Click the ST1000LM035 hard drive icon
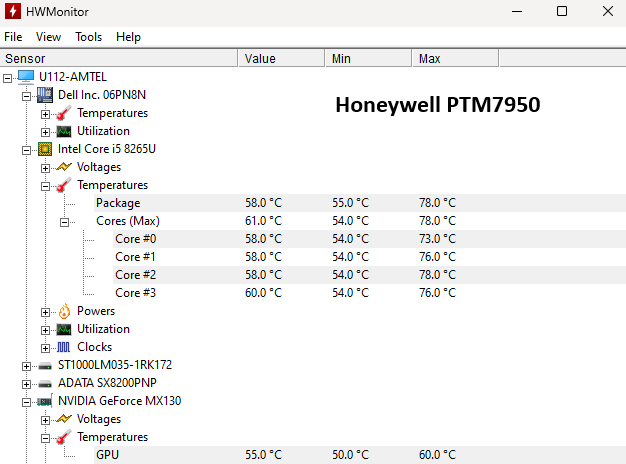The height and width of the screenshot is (464, 626). pyautogui.click(x=45, y=365)
